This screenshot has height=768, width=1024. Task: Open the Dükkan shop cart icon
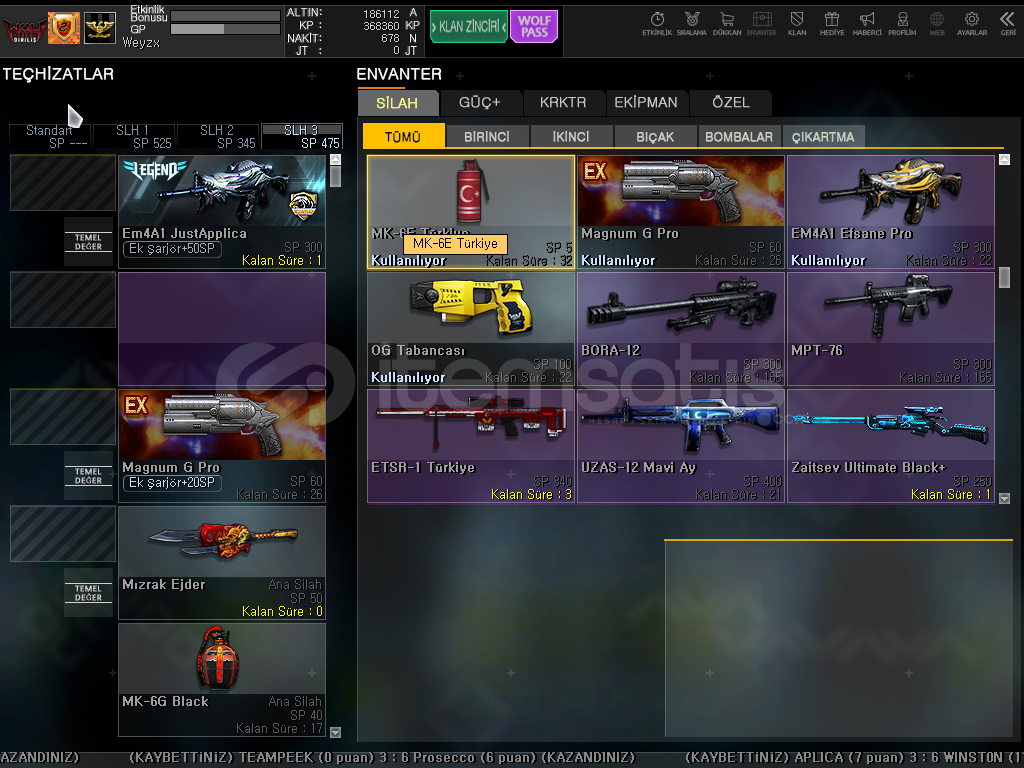(727, 24)
